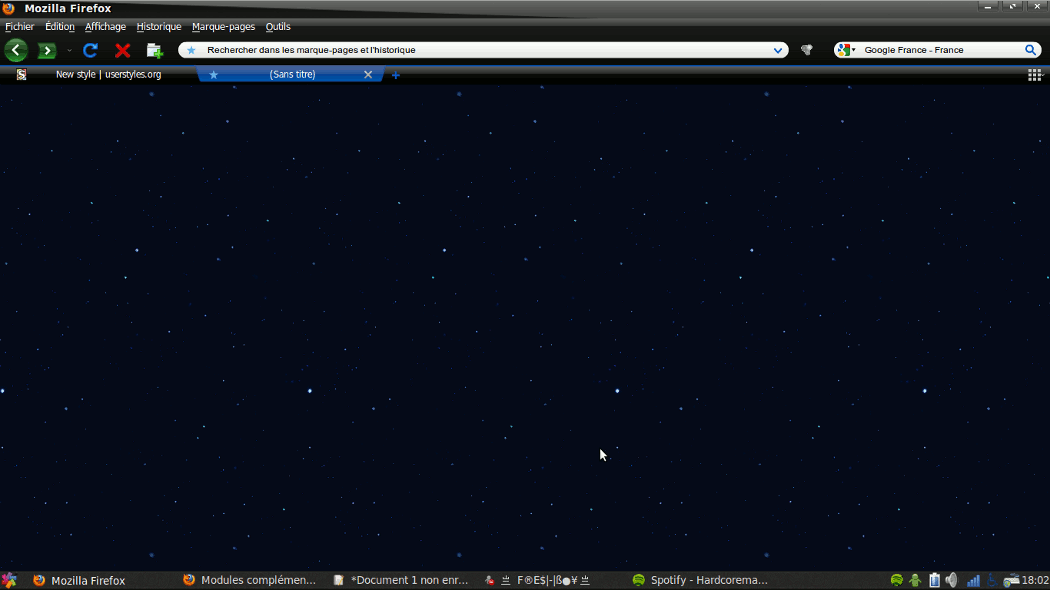Image resolution: width=1050 pixels, height=590 pixels.
Task: Go back with the green back arrow
Action: pos(16,50)
